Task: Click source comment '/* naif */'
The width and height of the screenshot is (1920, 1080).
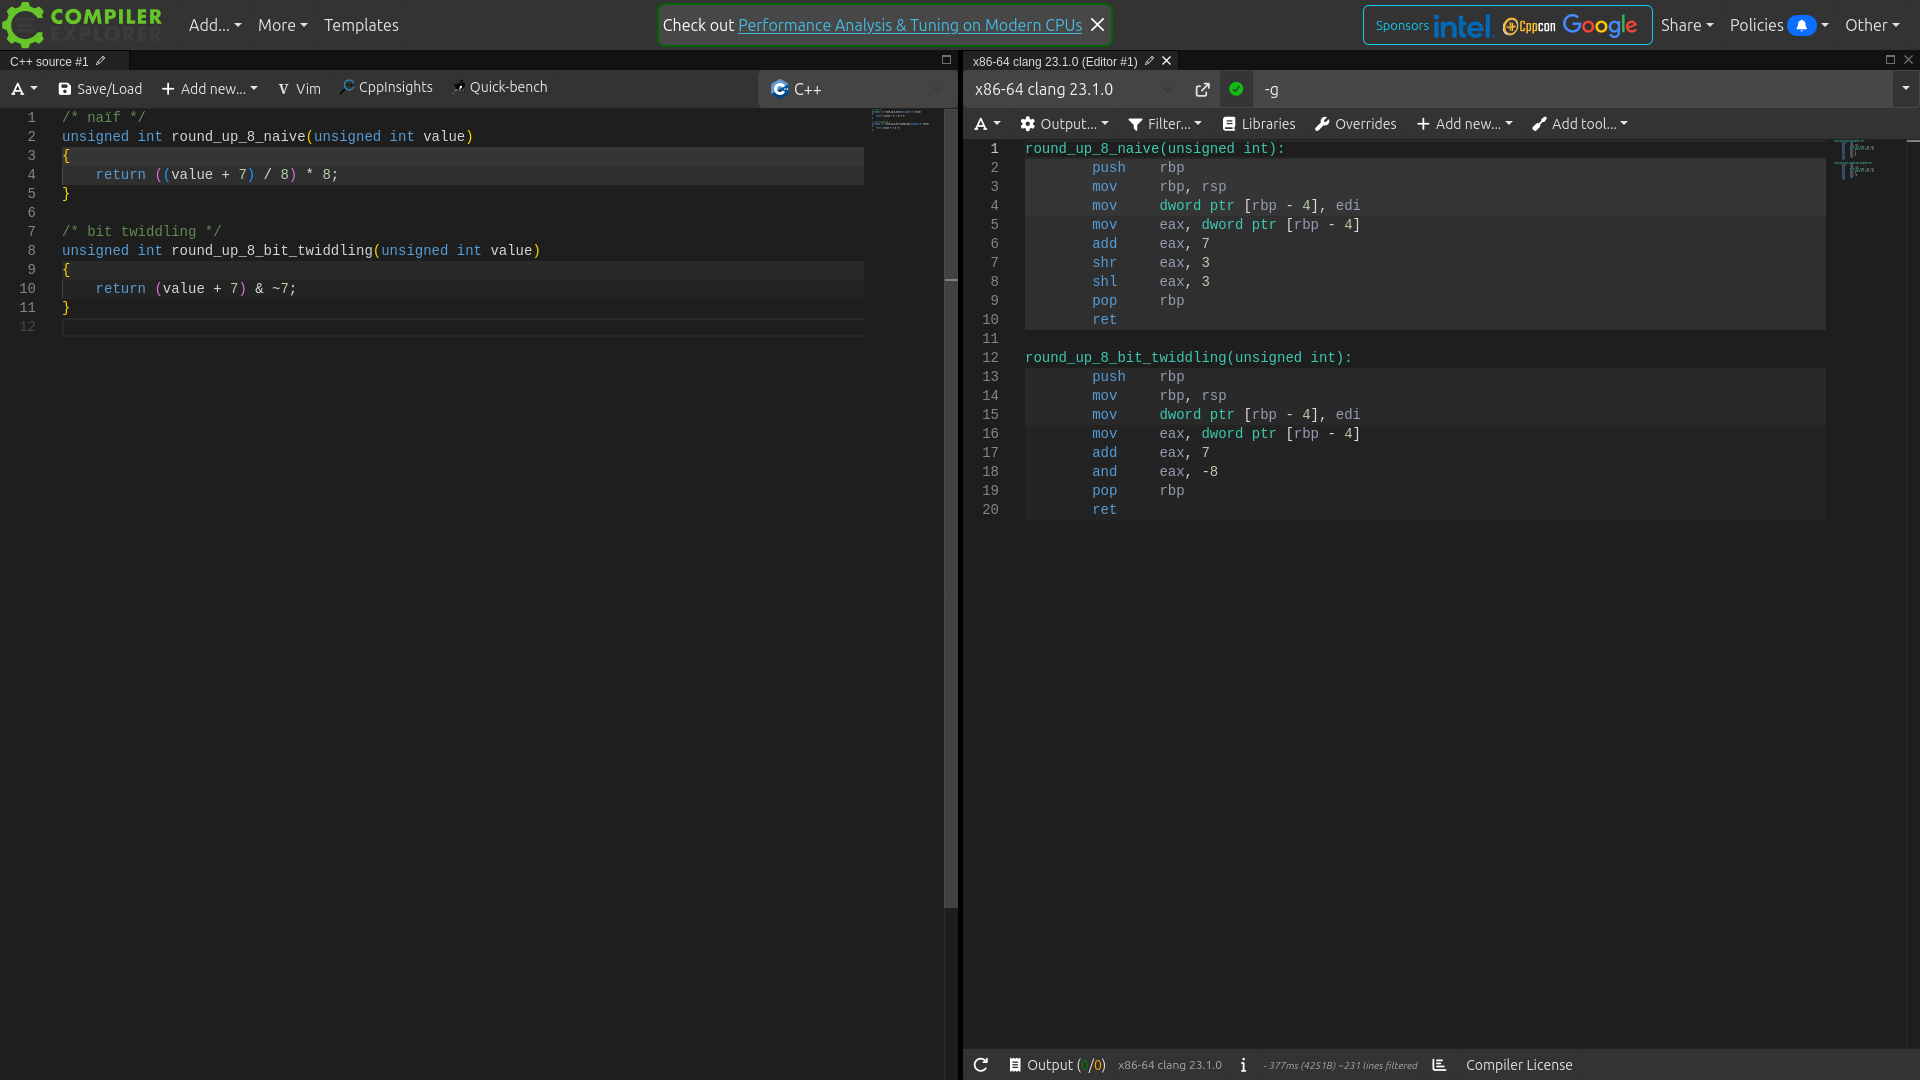Action: pos(104,117)
